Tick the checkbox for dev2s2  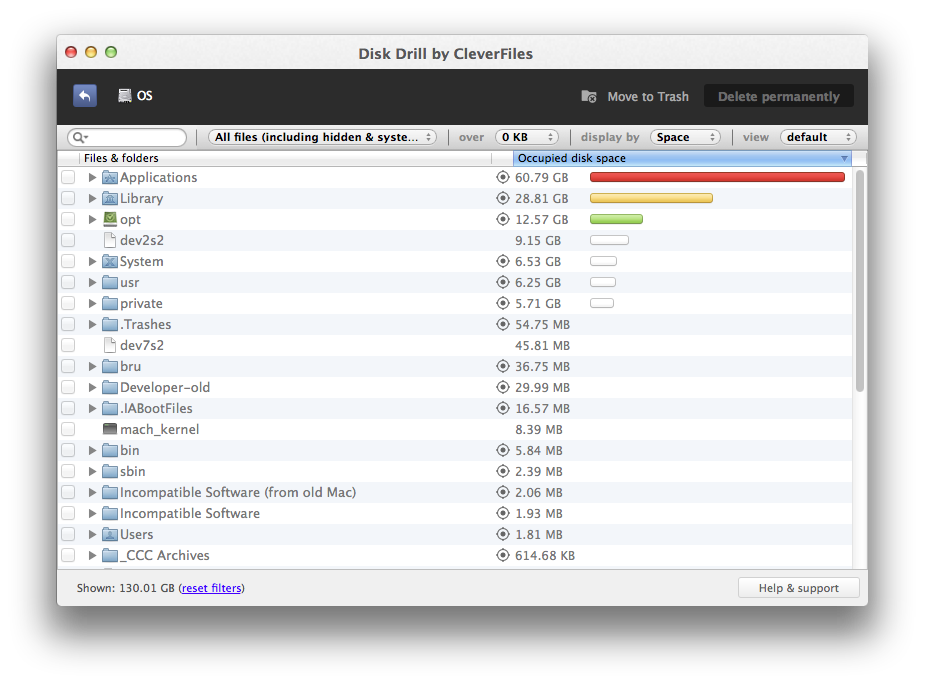tap(68, 240)
